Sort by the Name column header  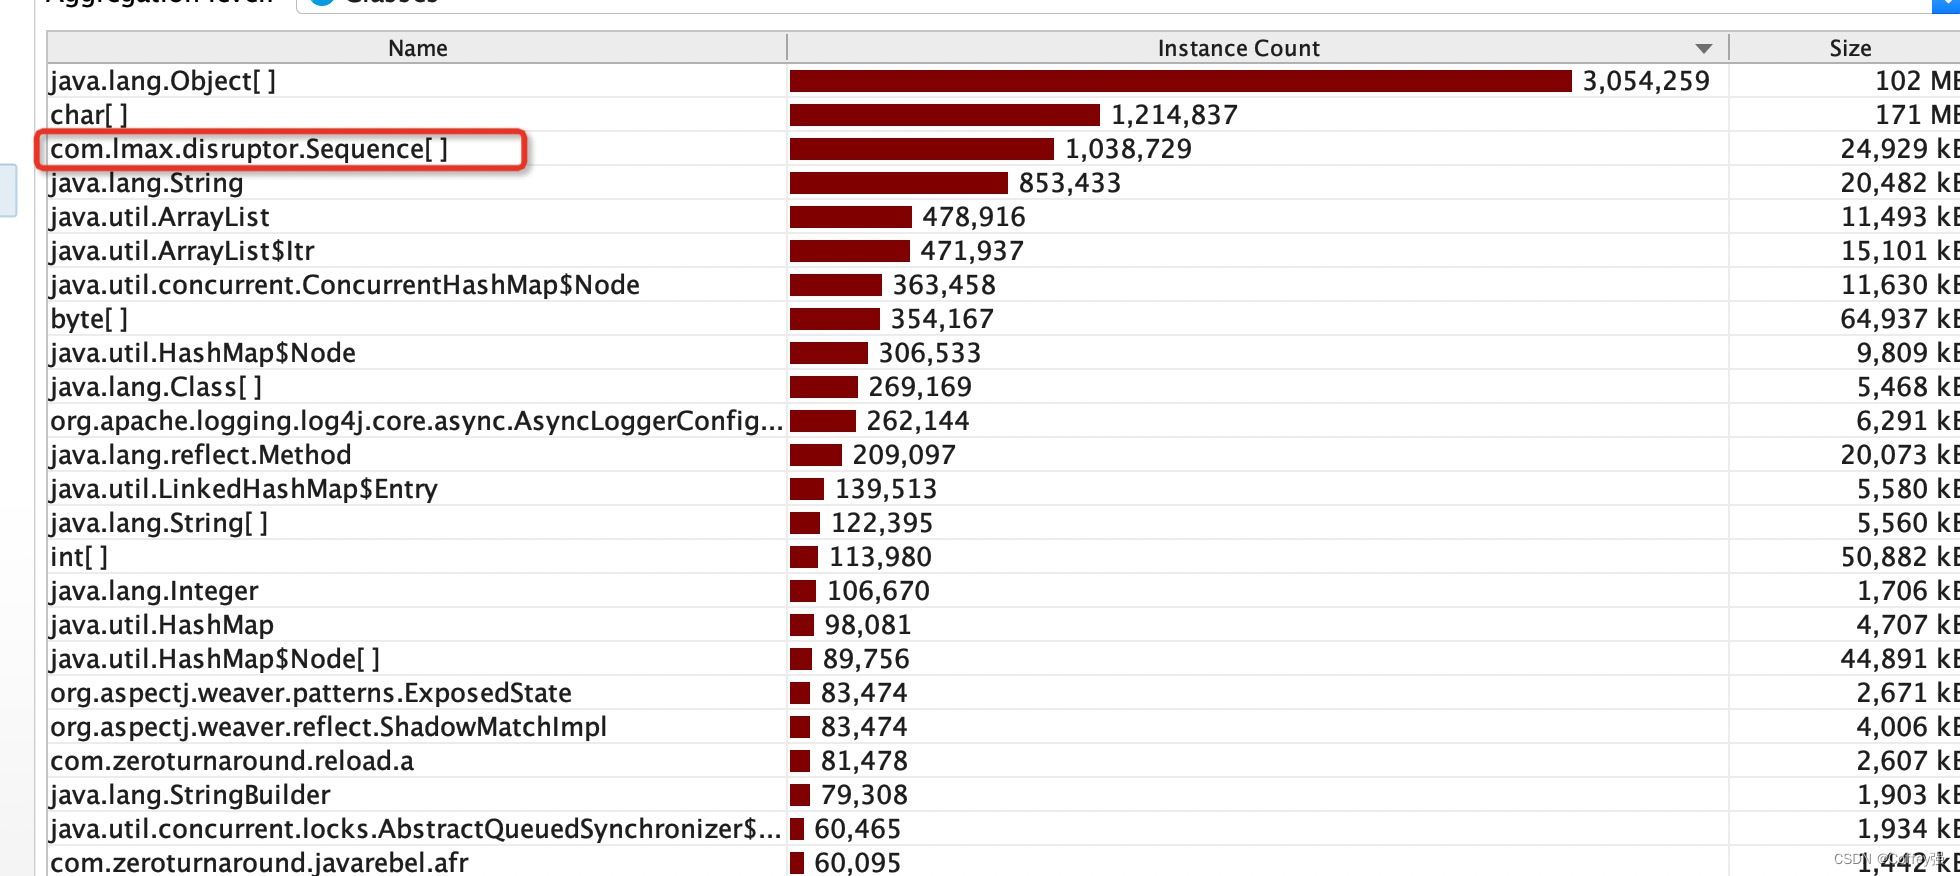coord(417,48)
